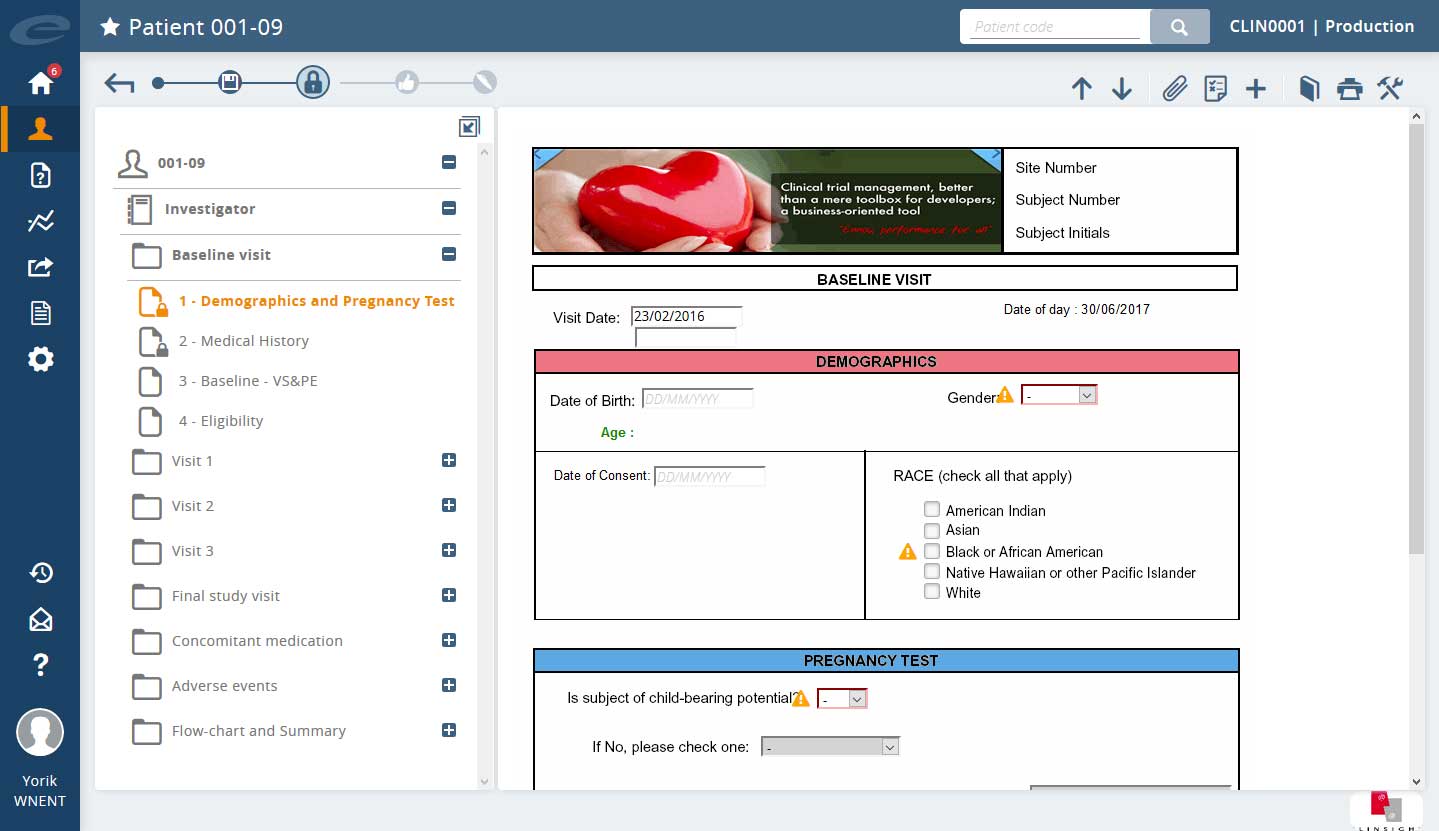Open the documents sidebar icon
Image resolution: width=1439 pixels, height=831 pixels.
pyautogui.click(x=40, y=313)
